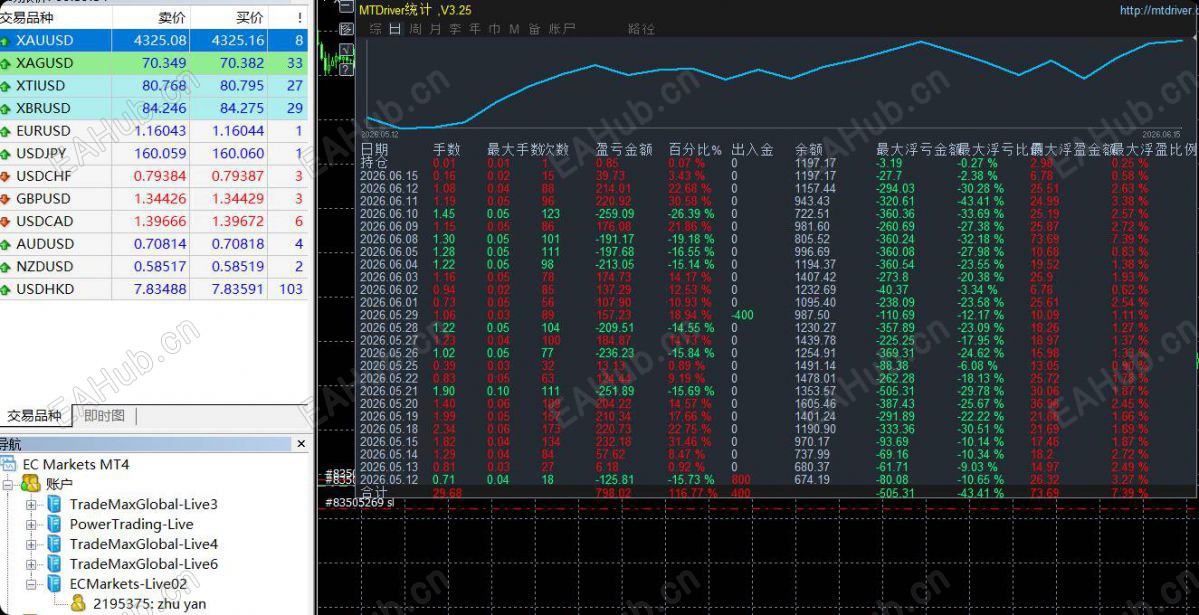Click the server icon for PowerTrading-Live
This screenshot has width=1199, height=615.
(x=54, y=524)
